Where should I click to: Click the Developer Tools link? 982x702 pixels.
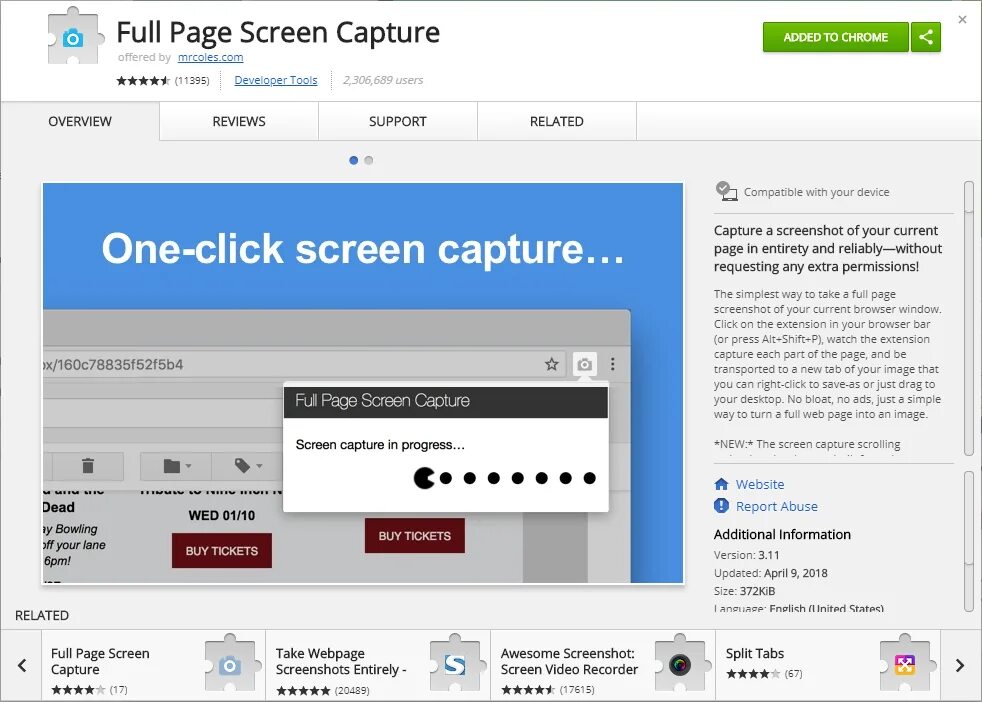[x=276, y=80]
